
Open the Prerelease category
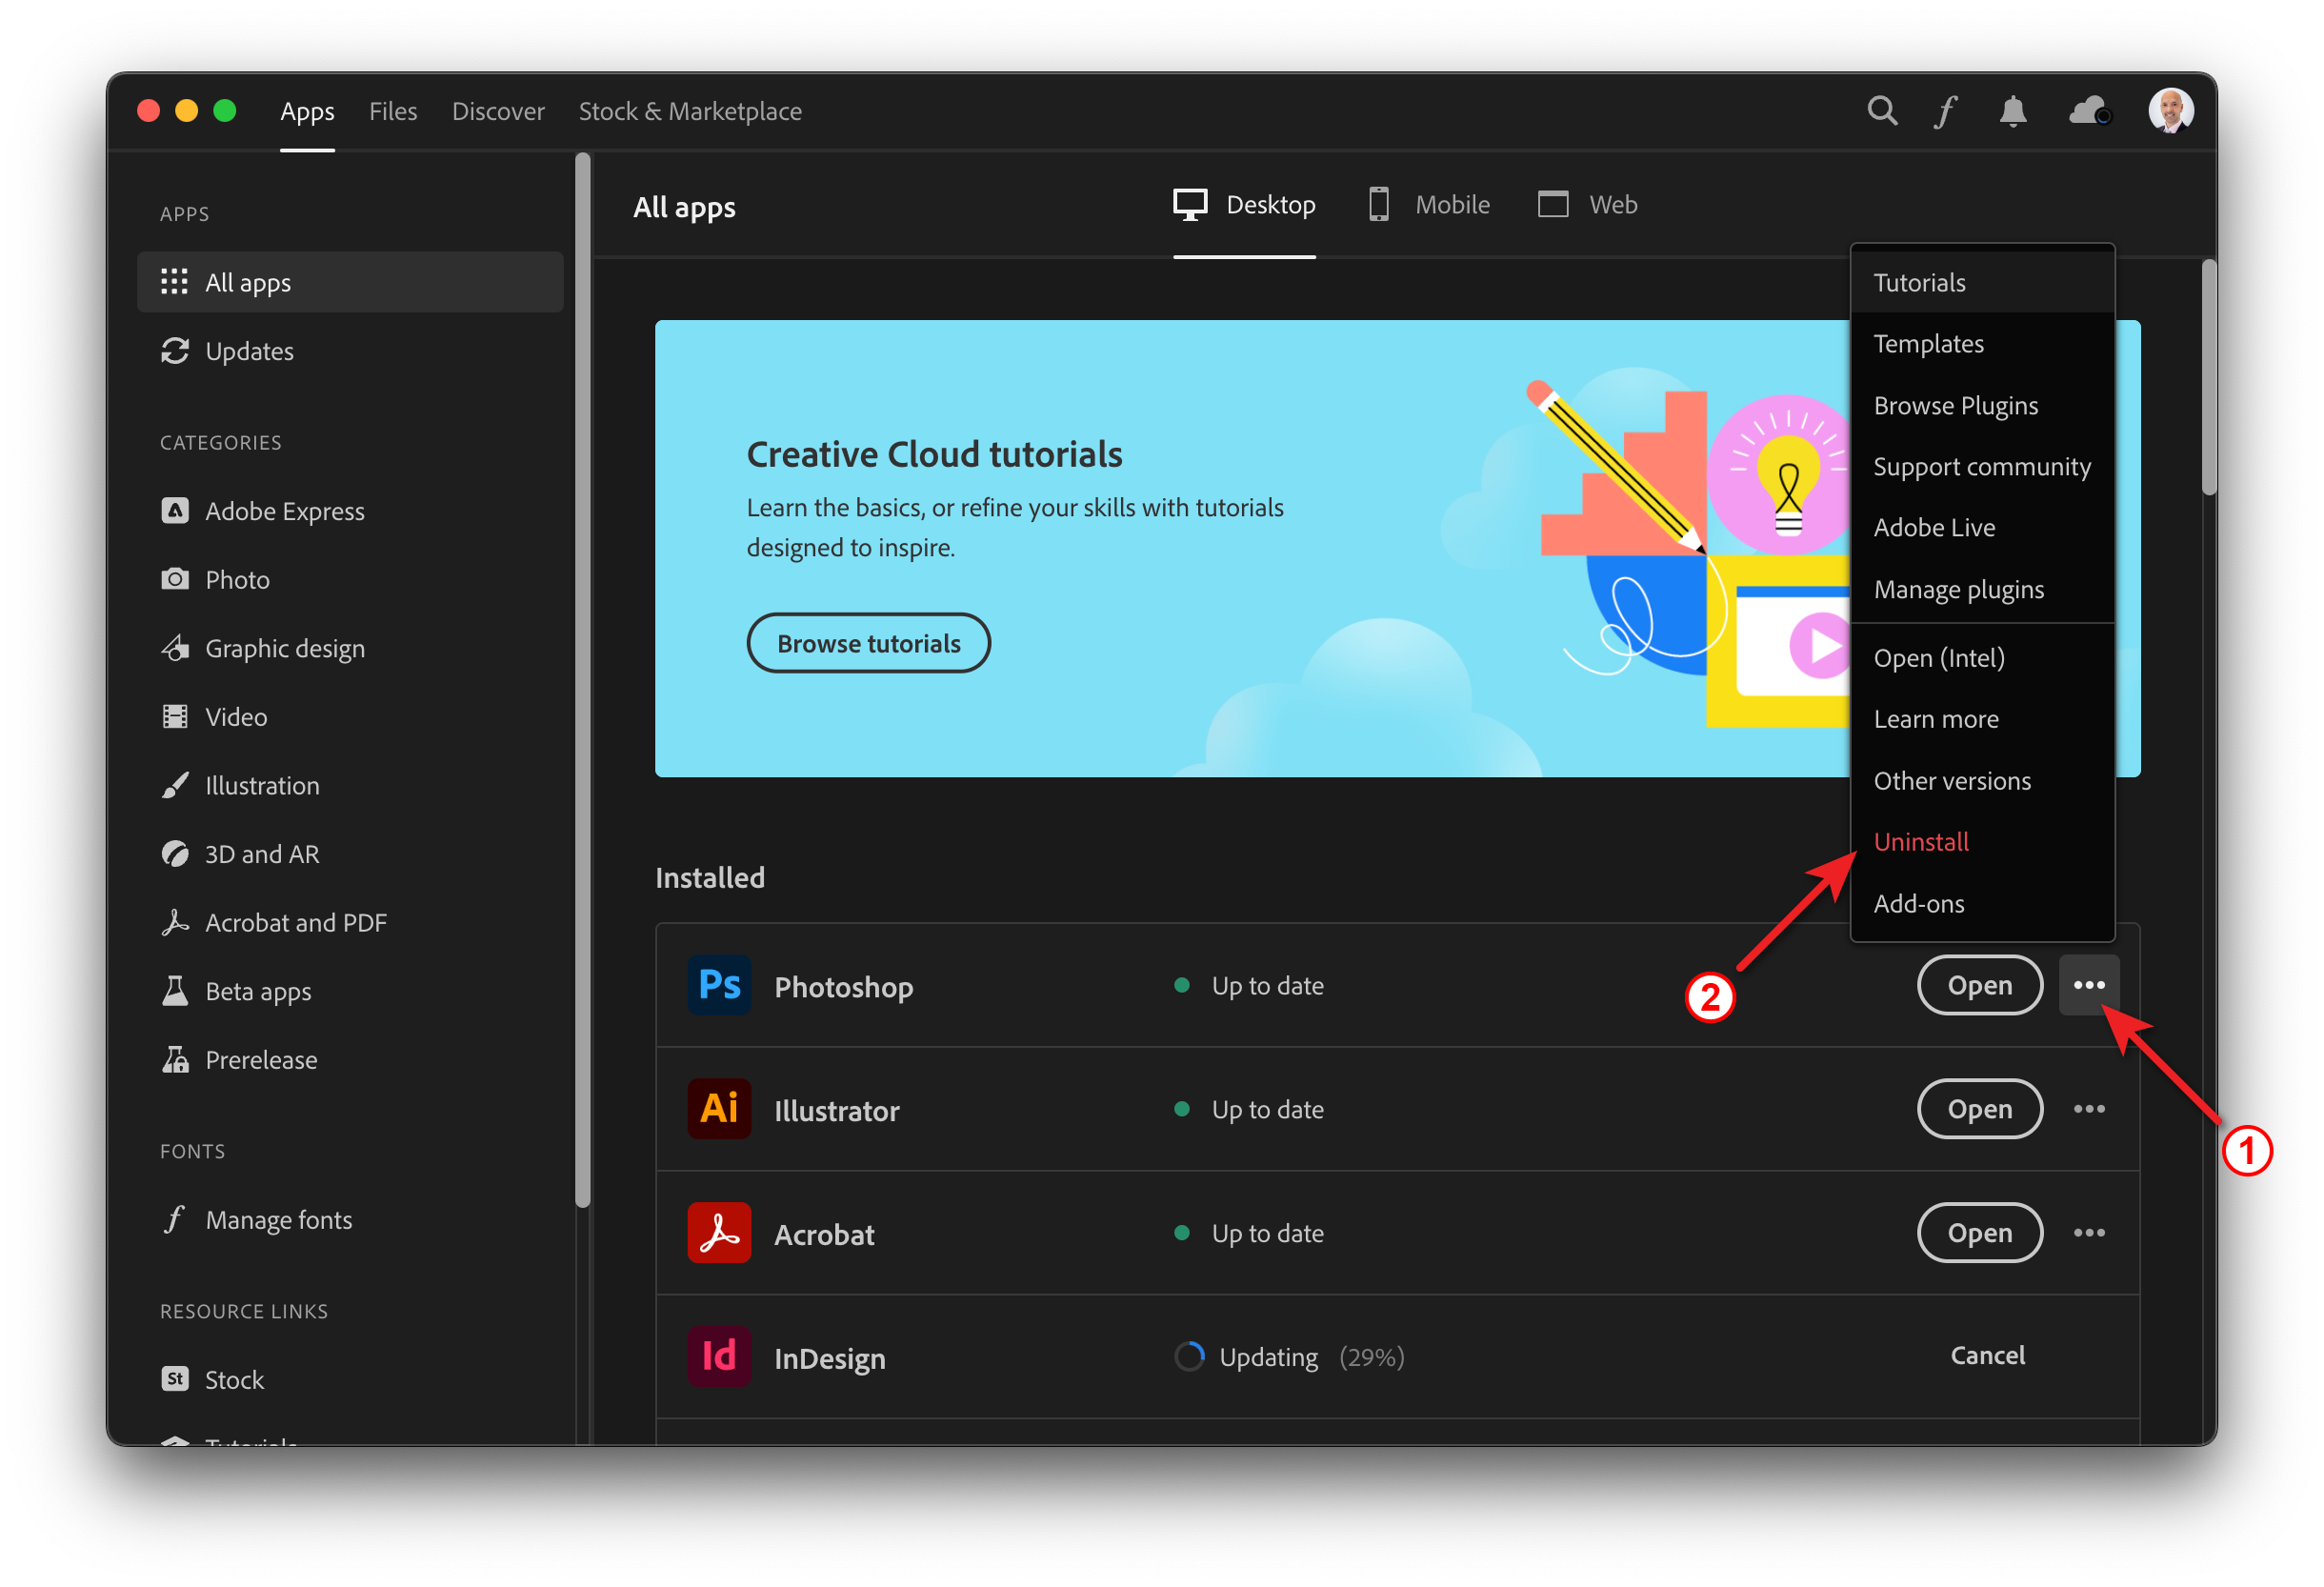pos(350,1060)
